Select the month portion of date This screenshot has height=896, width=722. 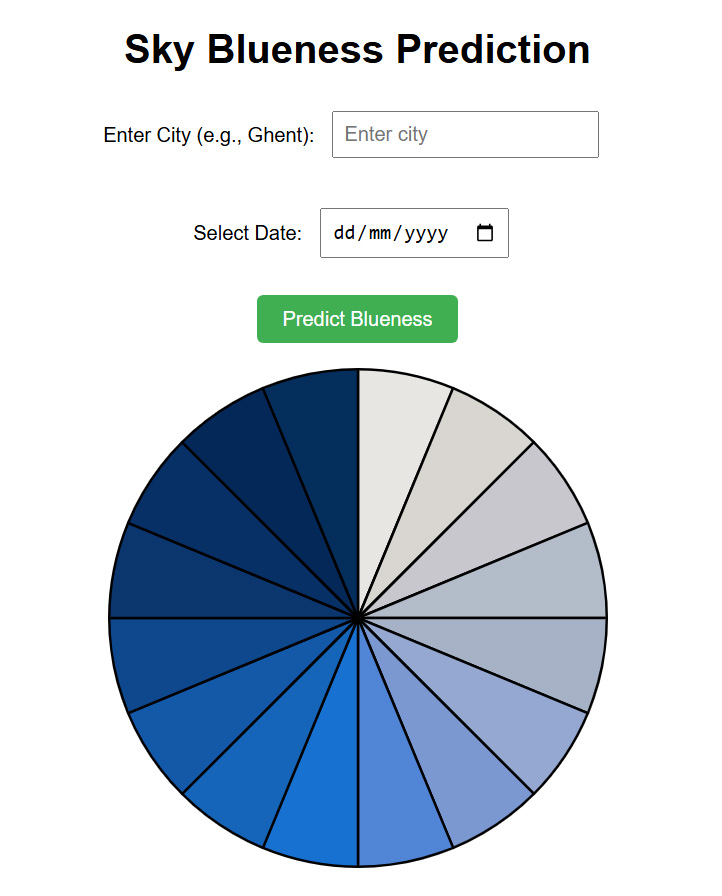pos(380,233)
